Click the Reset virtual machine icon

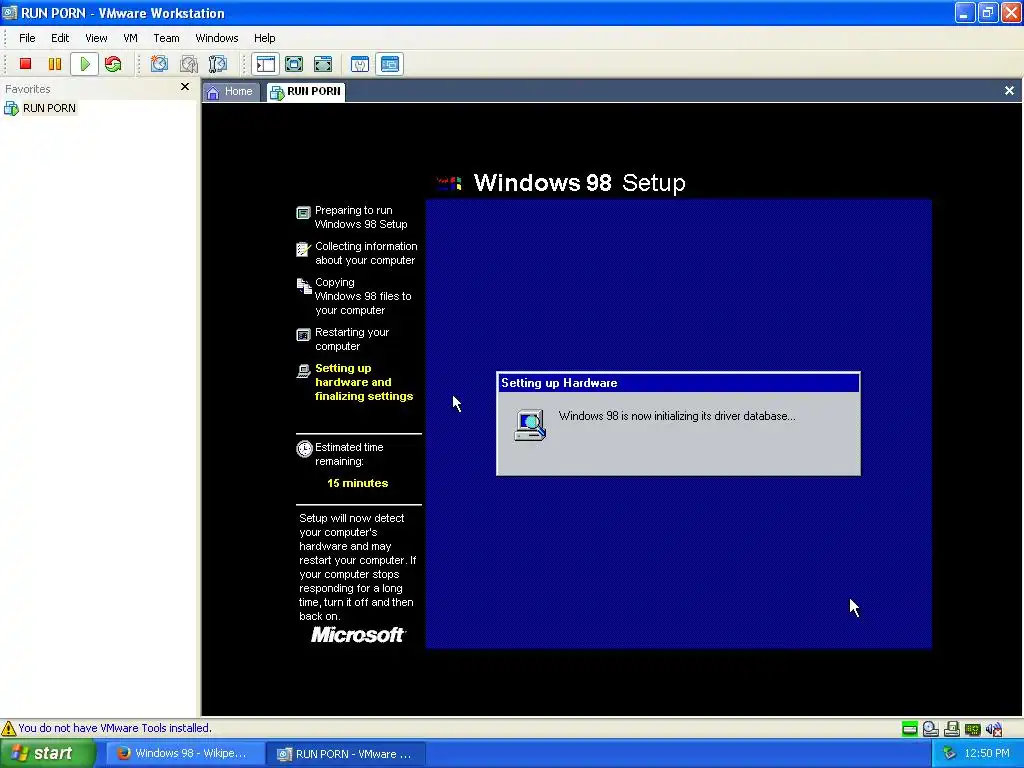pos(113,64)
